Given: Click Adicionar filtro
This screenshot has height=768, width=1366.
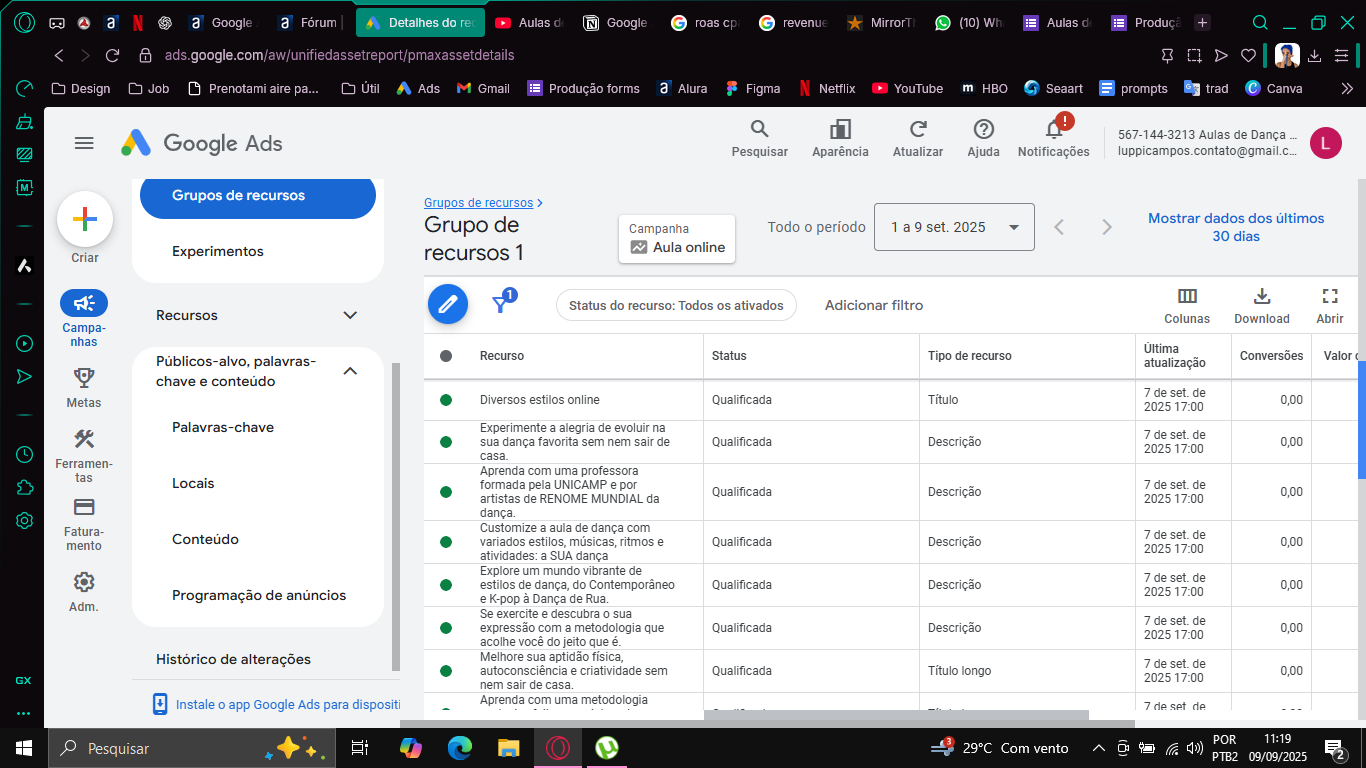Looking at the screenshot, I should coord(874,305).
